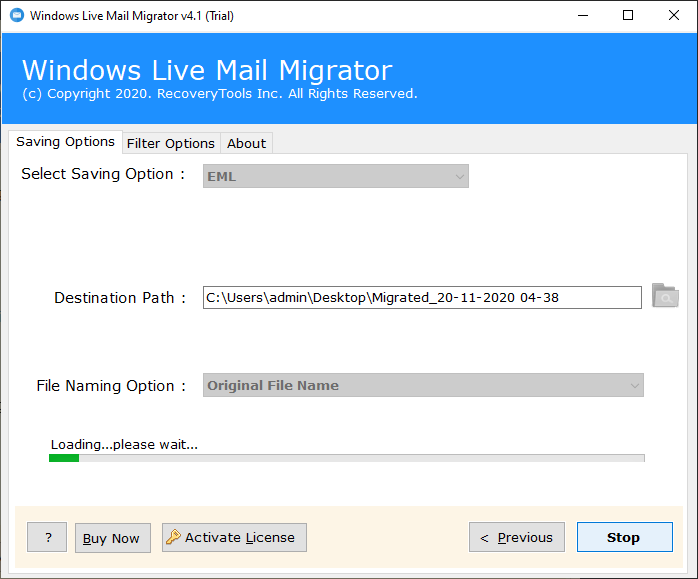The height and width of the screenshot is (579, 698).
Task: Click the 'Windows Live Mail Migrator' banner heading
Action: pos(207,70)
